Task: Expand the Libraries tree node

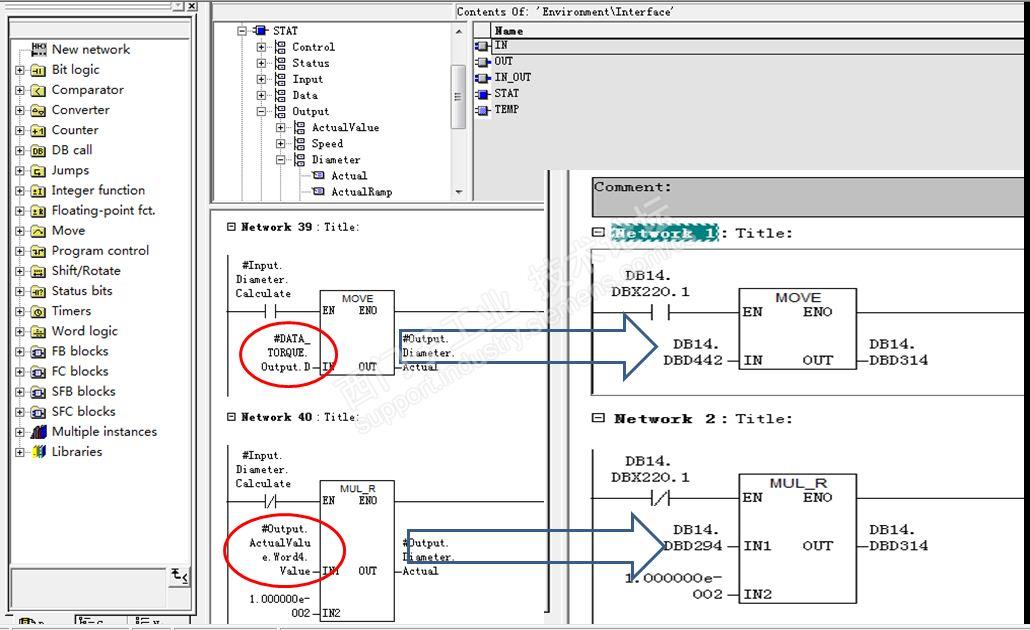Action: [x=20, y=453]
